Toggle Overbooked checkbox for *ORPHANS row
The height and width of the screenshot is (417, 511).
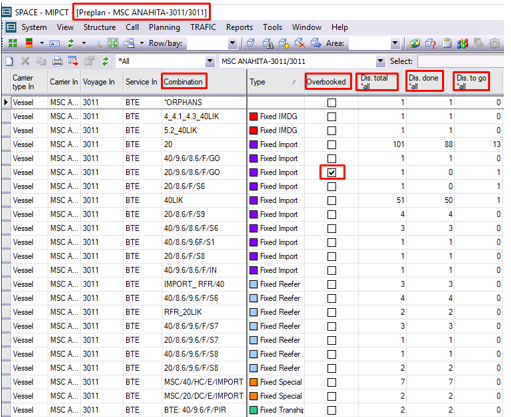(331, 102)
